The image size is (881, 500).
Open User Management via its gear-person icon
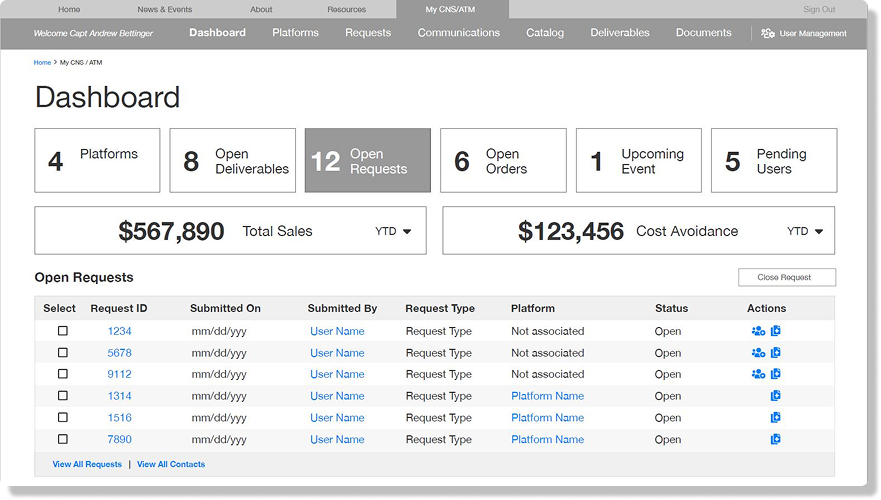click(x=767, y=33)
